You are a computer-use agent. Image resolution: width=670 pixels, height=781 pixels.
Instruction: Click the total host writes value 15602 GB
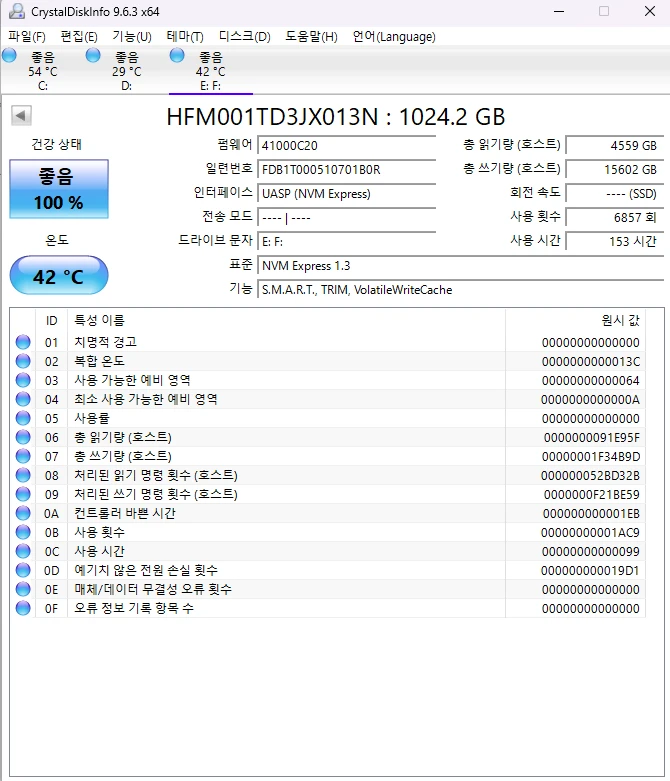pyautogui.click(x=615, y=169)
